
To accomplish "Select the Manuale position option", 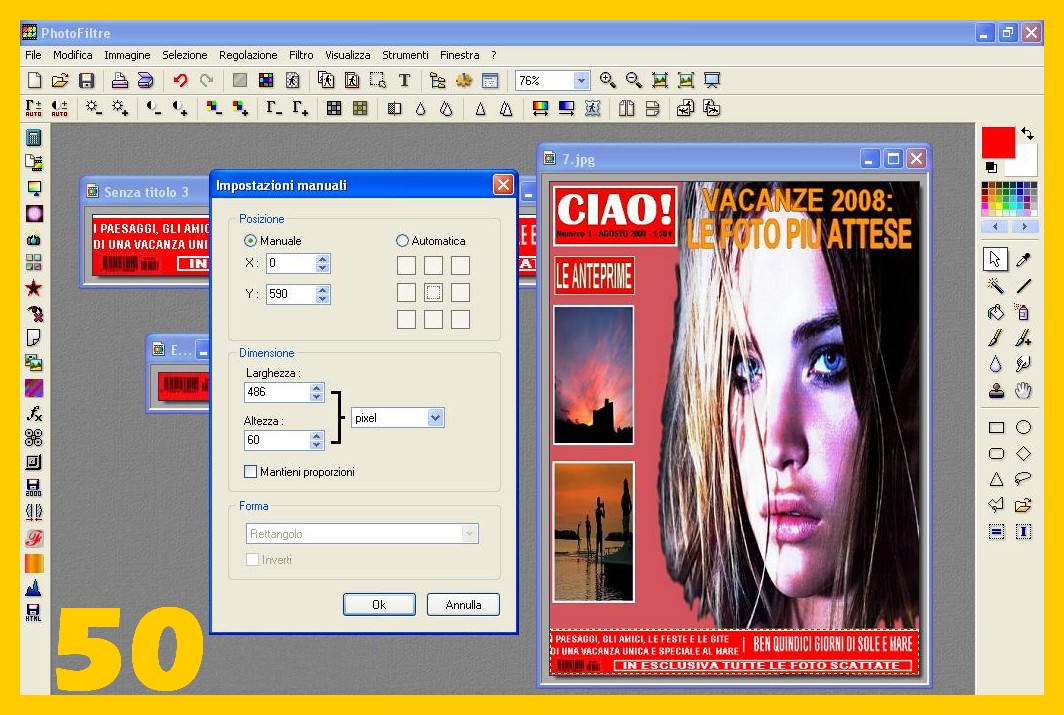I will 250,241.
